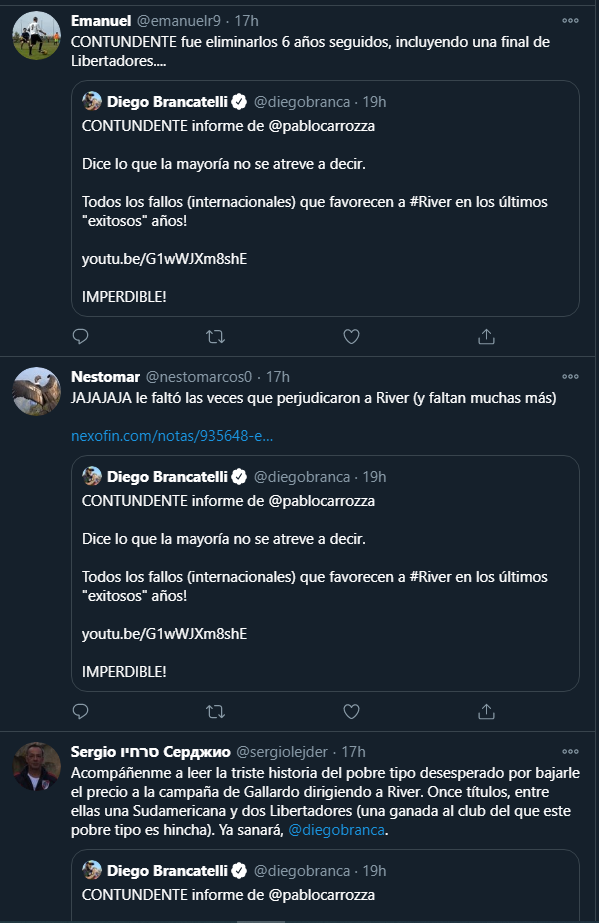Open the 17h timestamp on Sergio's tweet

[x=354, y=752]
